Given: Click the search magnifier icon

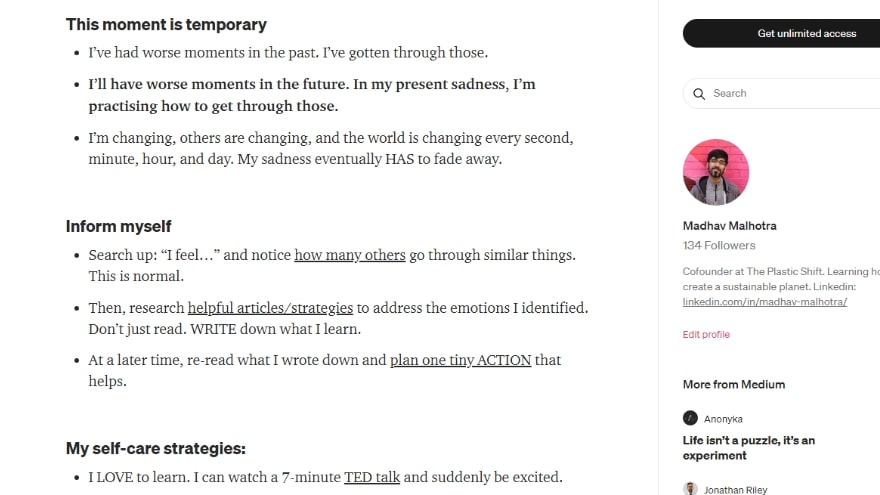Looking at the screenshot, I should tap(699, 94).
